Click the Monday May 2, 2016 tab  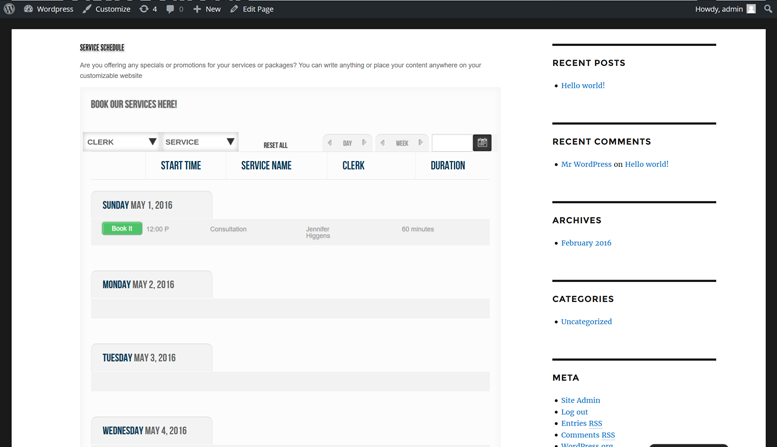(152, 284)
